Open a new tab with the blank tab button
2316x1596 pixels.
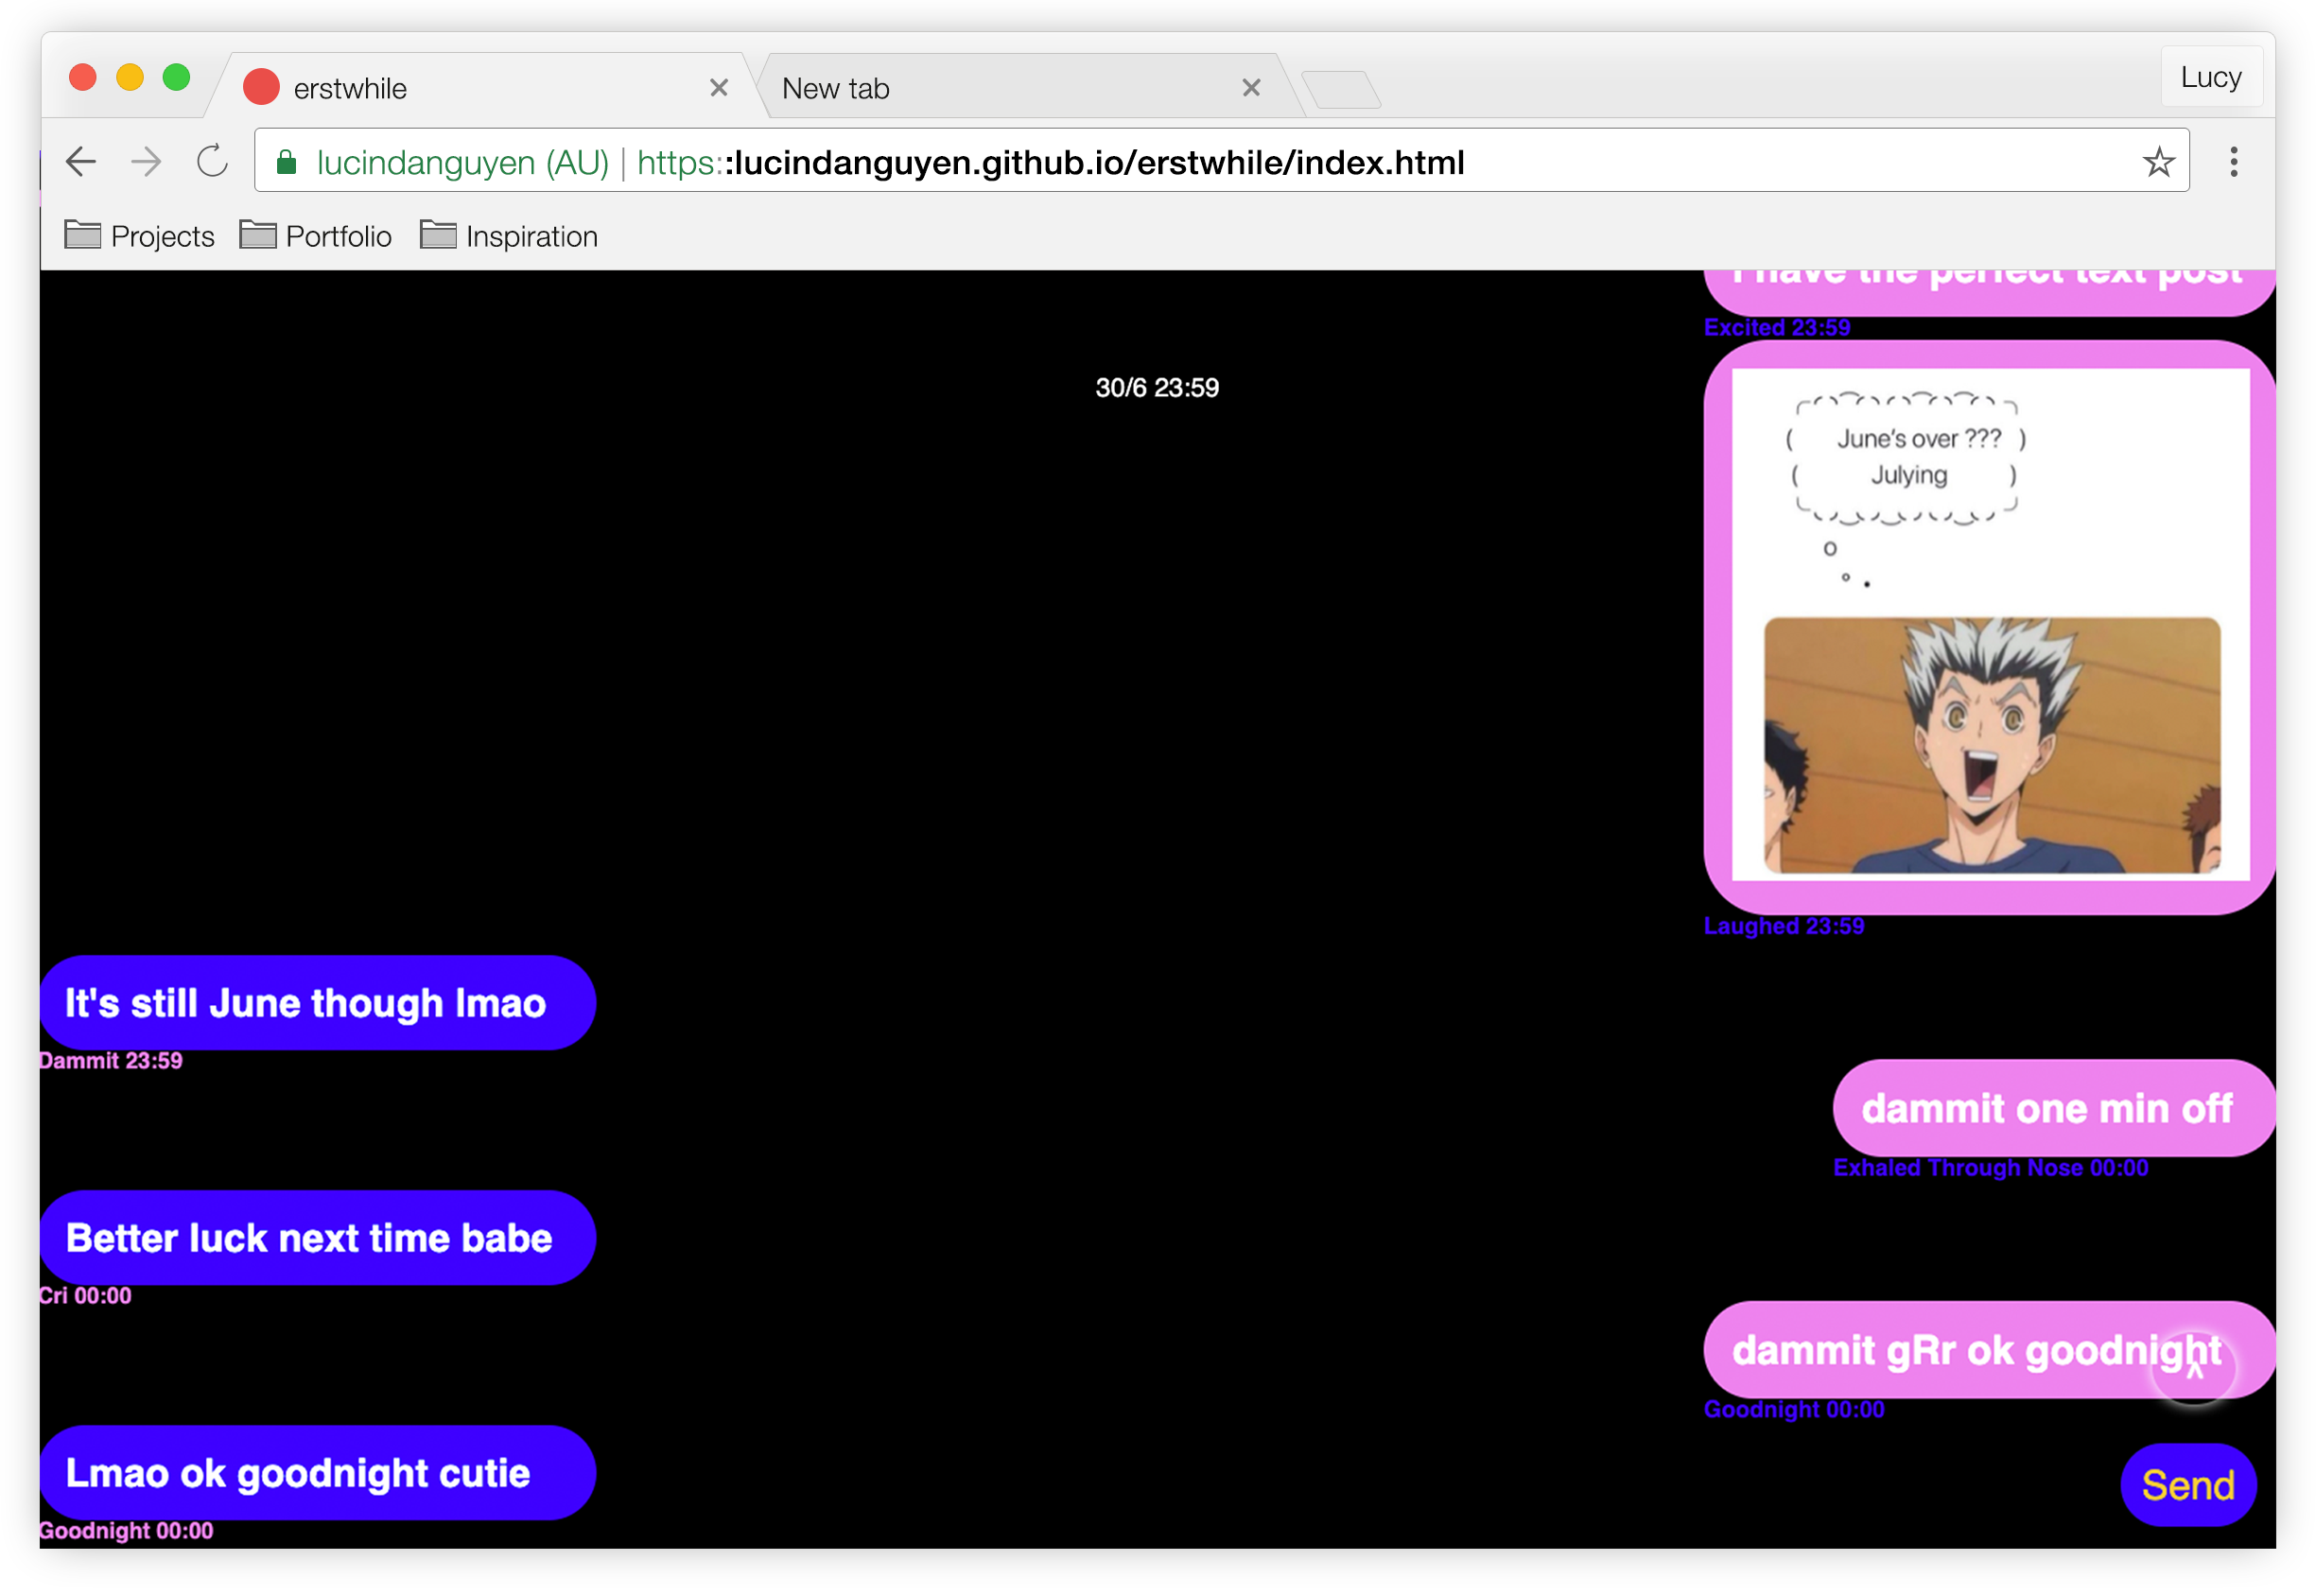1340,90
